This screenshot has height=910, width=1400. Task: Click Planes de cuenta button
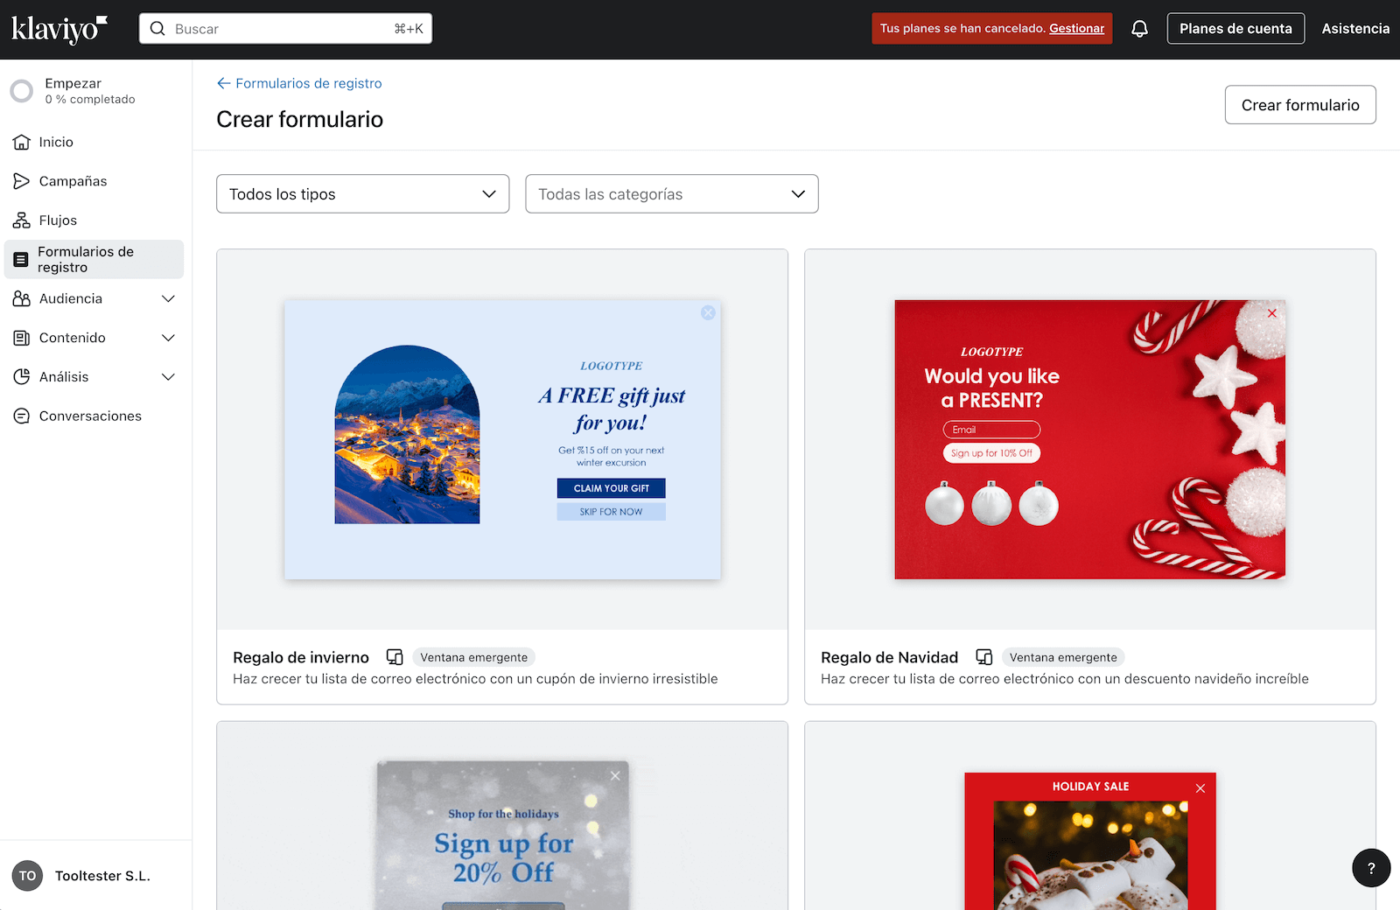pos(1235,28)
